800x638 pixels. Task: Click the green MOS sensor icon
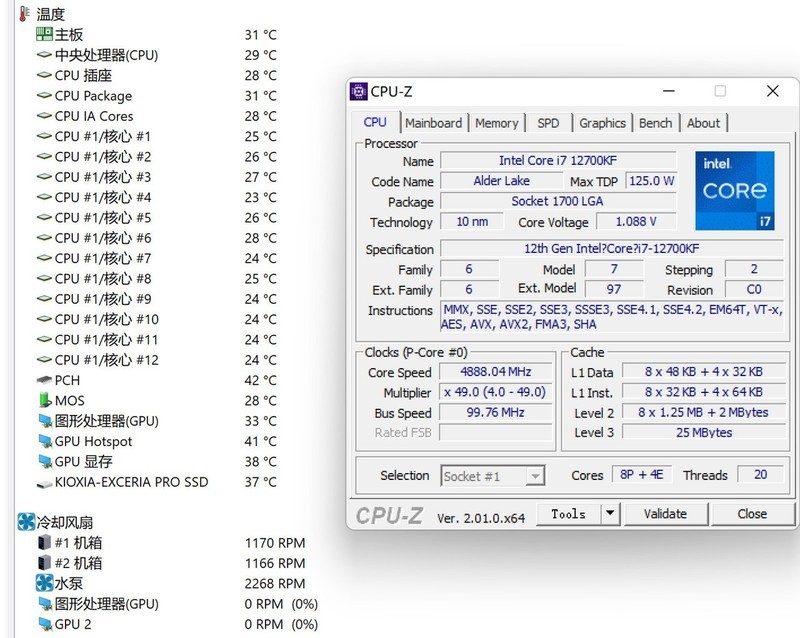[x=44, y=401]
